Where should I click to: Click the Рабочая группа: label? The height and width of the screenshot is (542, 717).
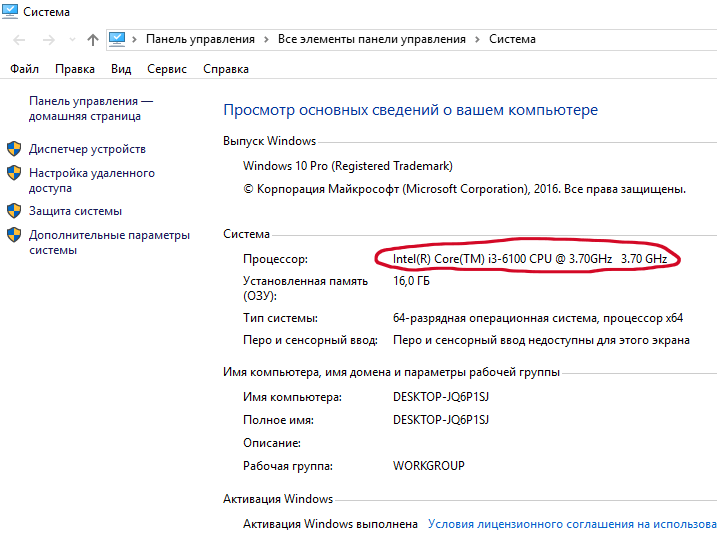point(288,466)
